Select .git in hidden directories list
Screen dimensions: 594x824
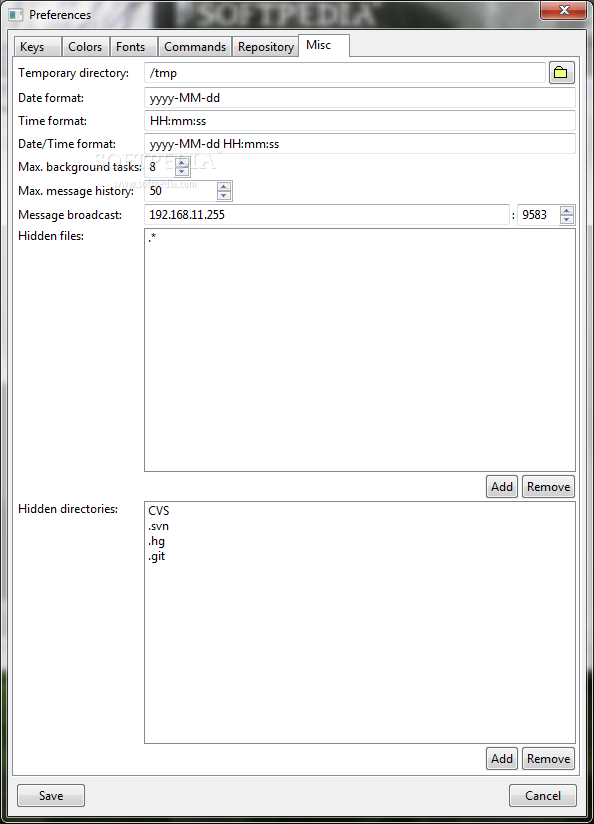pyautogui.click(x=157, y=557)
